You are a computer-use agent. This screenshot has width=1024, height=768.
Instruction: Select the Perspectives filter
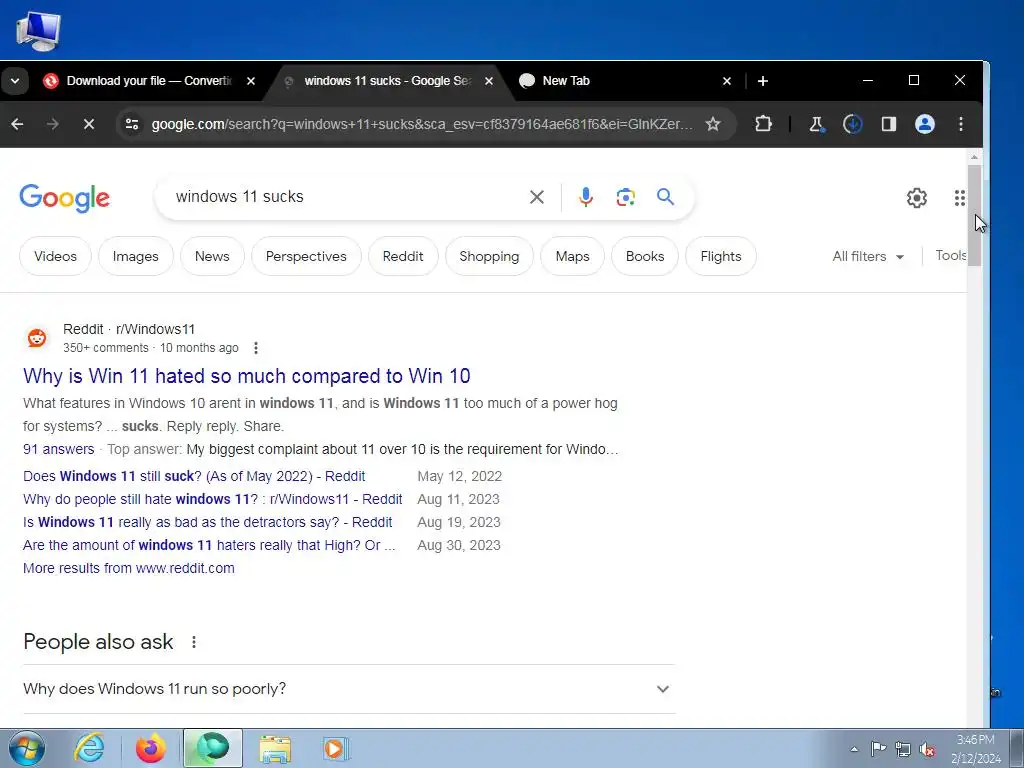click(x=306, y=256)
